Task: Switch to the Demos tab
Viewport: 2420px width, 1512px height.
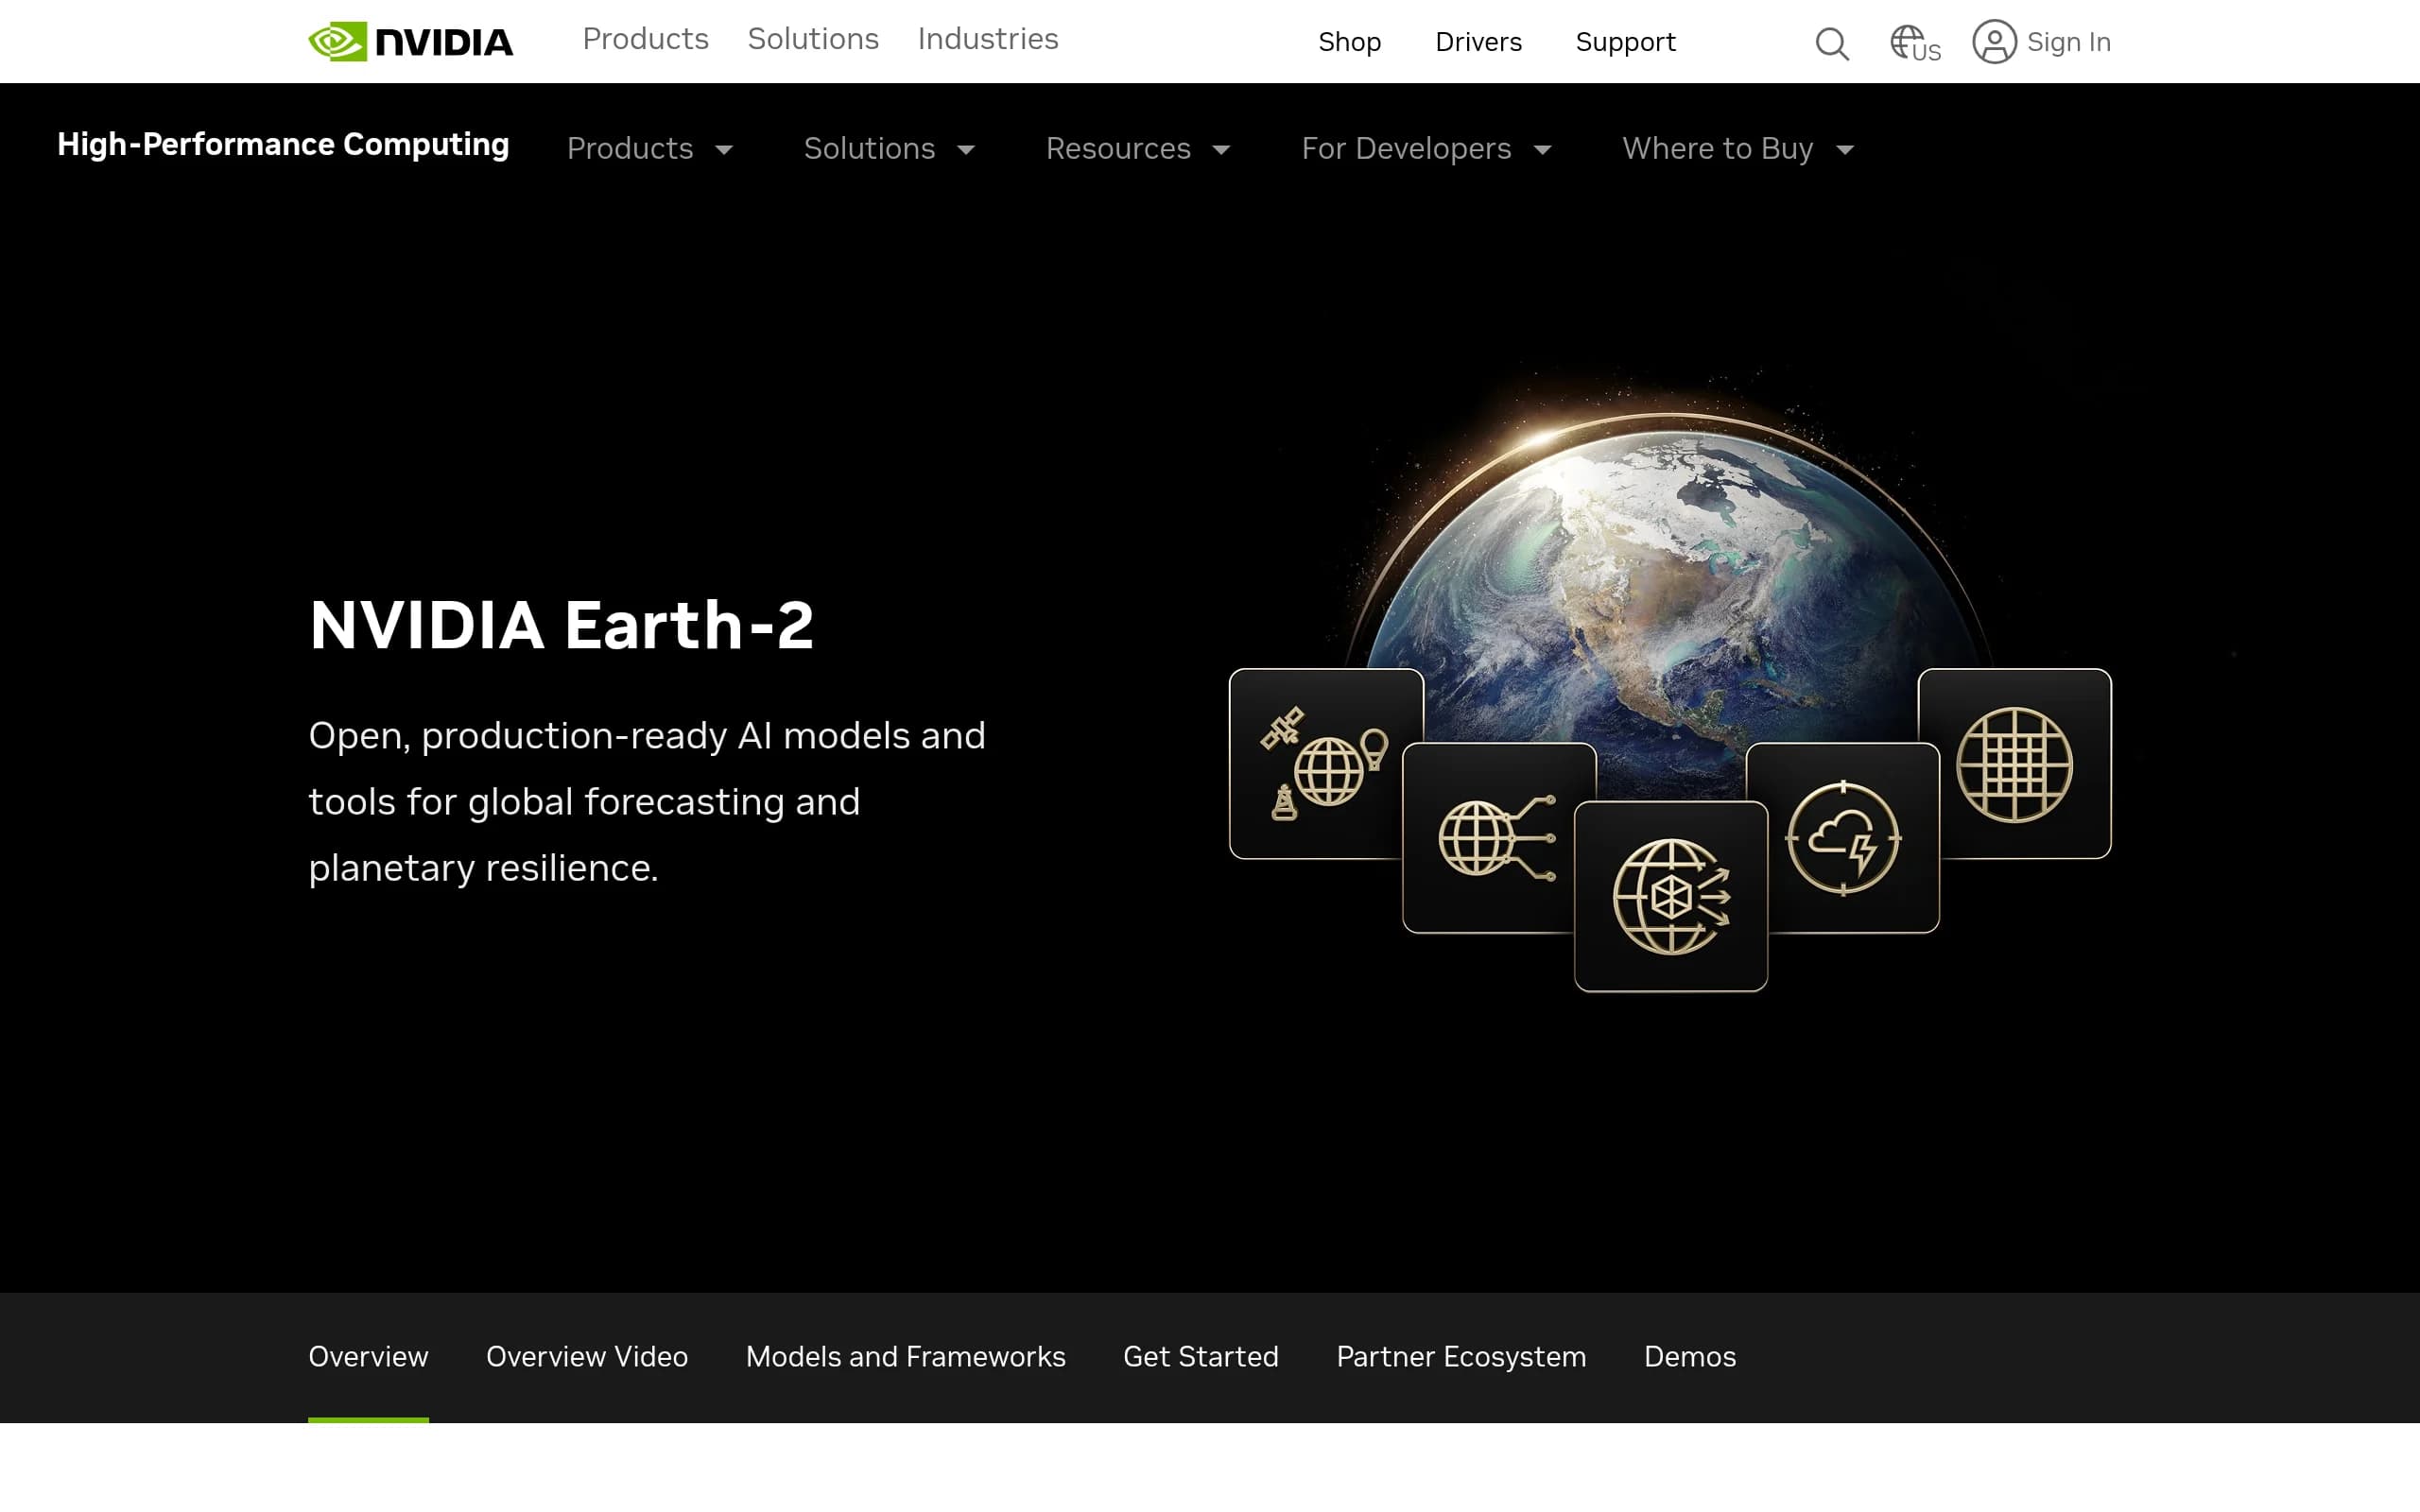Action: point(1690,1357)
